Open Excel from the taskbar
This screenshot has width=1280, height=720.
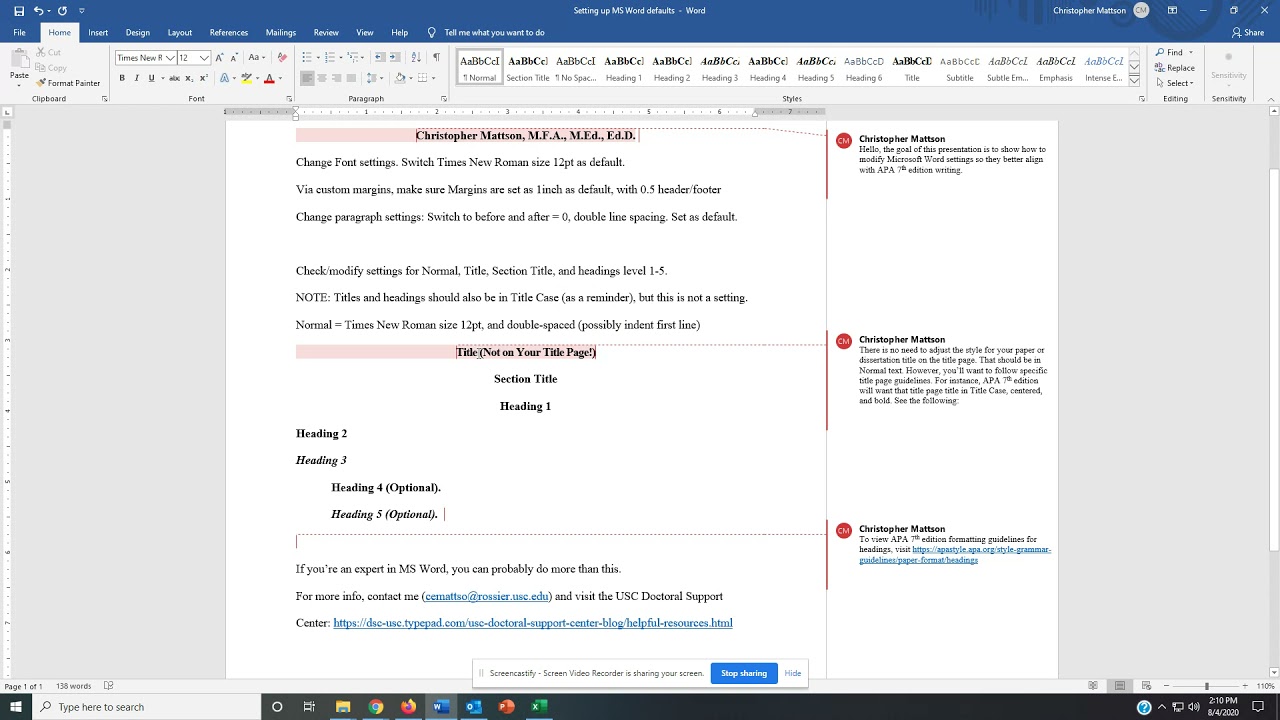(x=538, y=707)
